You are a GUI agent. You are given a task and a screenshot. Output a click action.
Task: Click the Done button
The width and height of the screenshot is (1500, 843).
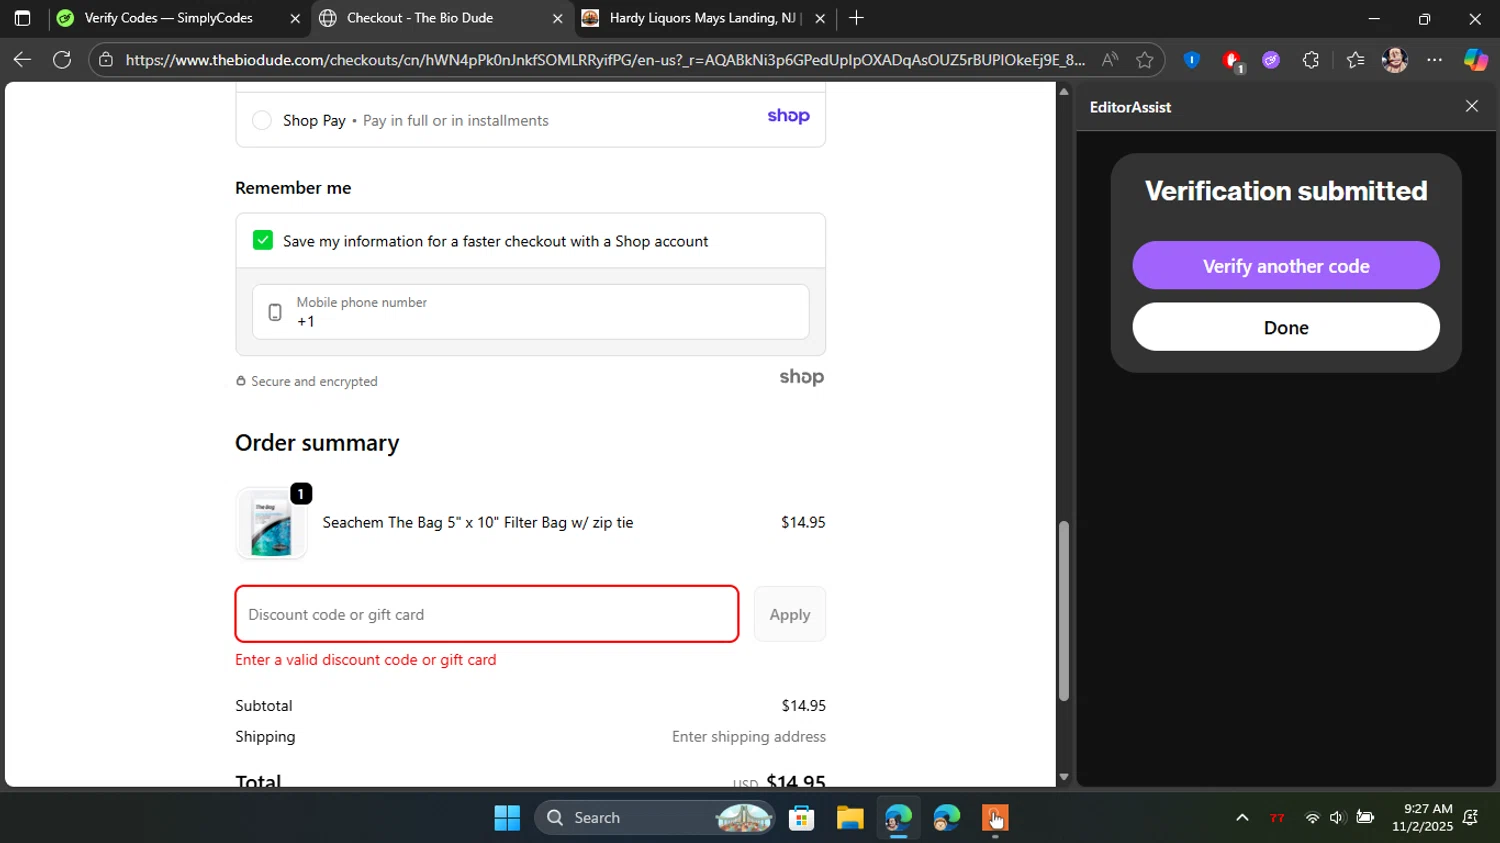coord(1286,327)
